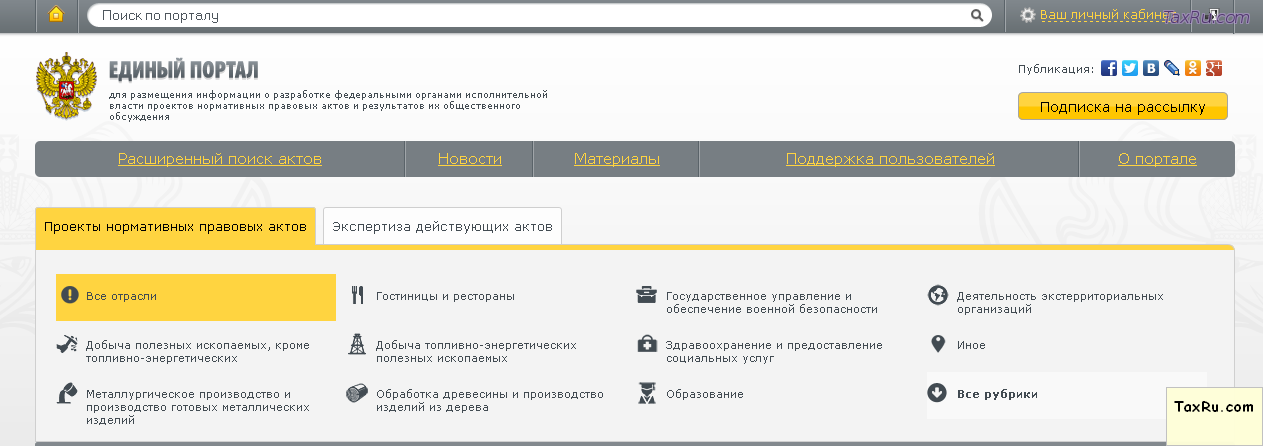Image resolution: width=1263 pixels, height=446 pixels.
Task: Open 'О портале' menu item
Action: click(x=1157, y=159)
